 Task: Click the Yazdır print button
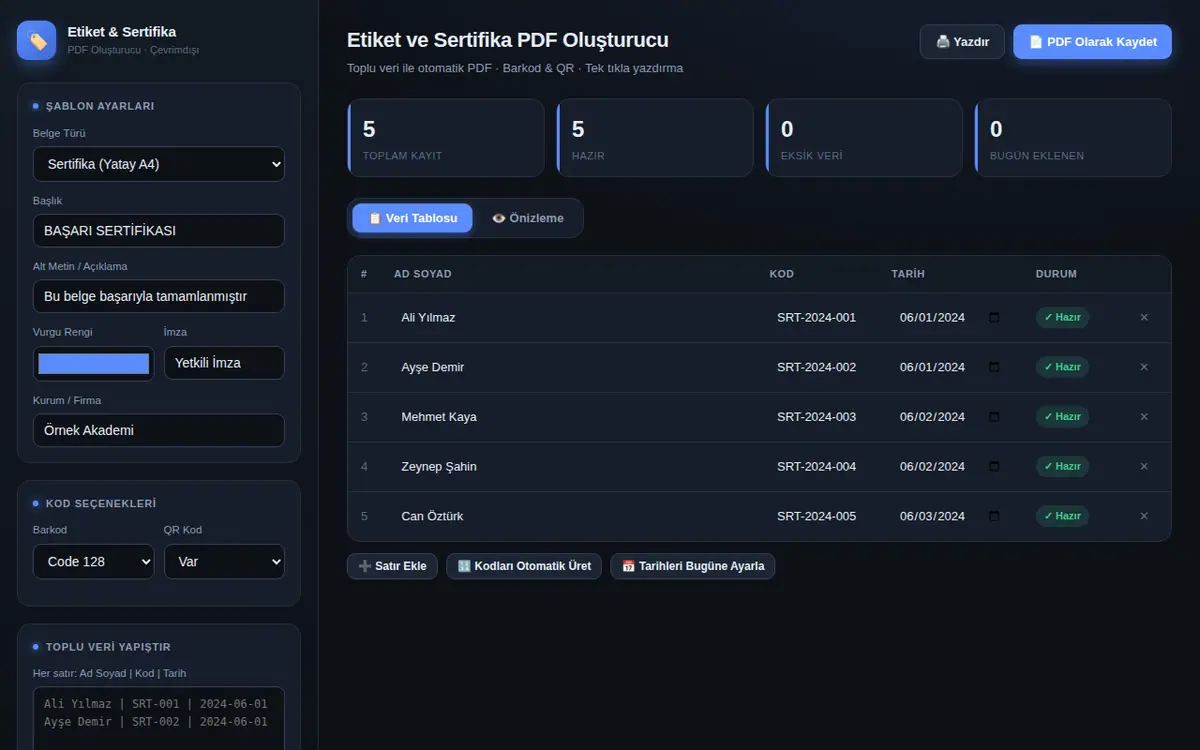coord(962,42)
